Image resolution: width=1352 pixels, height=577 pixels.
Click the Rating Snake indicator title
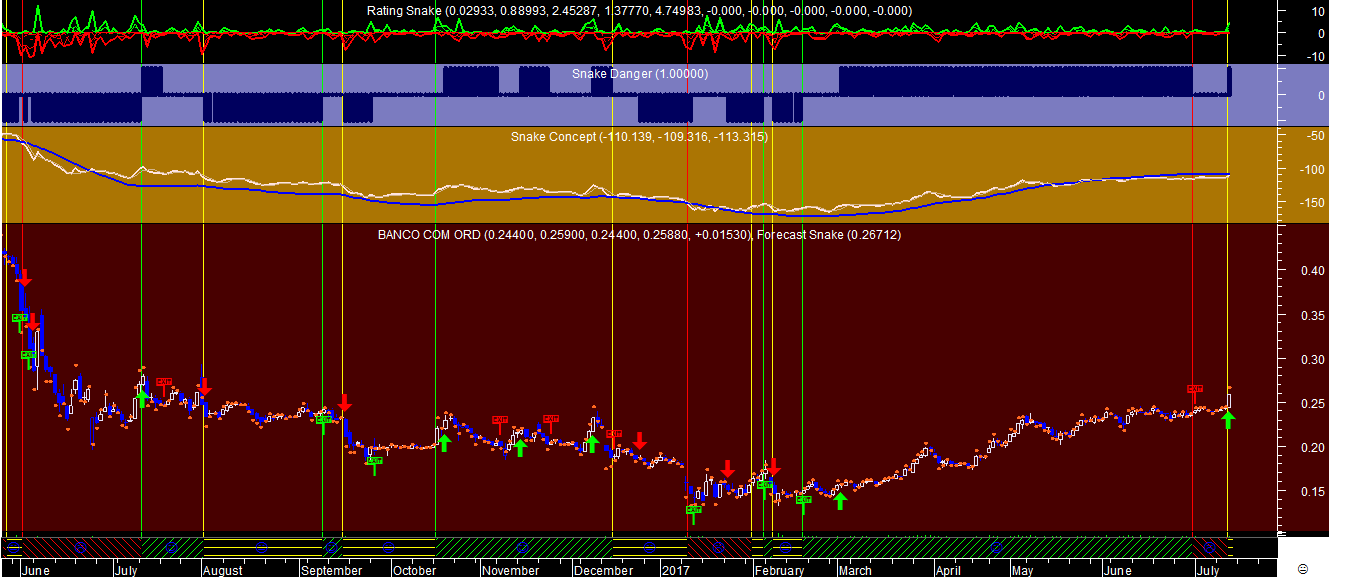pyautogui.click(x=640, y=10)
